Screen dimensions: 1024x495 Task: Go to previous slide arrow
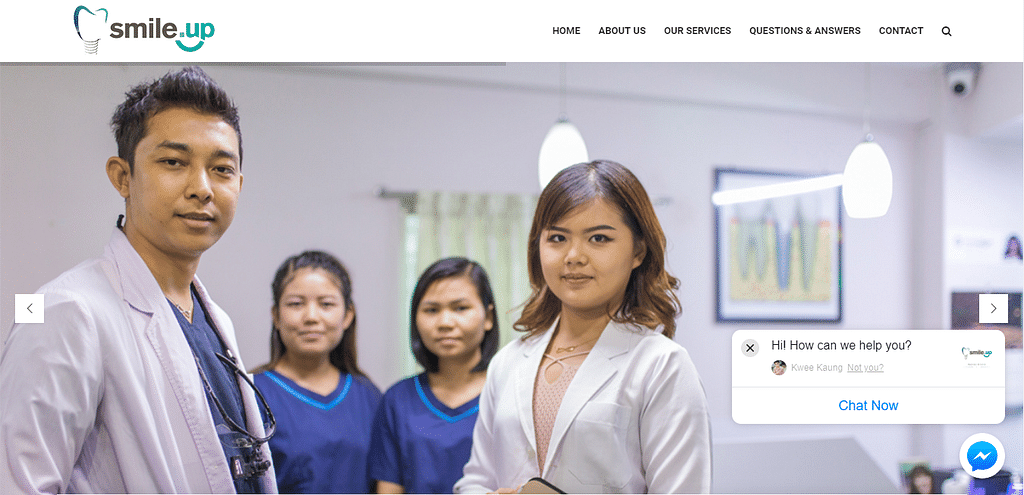pyautogui.click(x=29, y=308)
